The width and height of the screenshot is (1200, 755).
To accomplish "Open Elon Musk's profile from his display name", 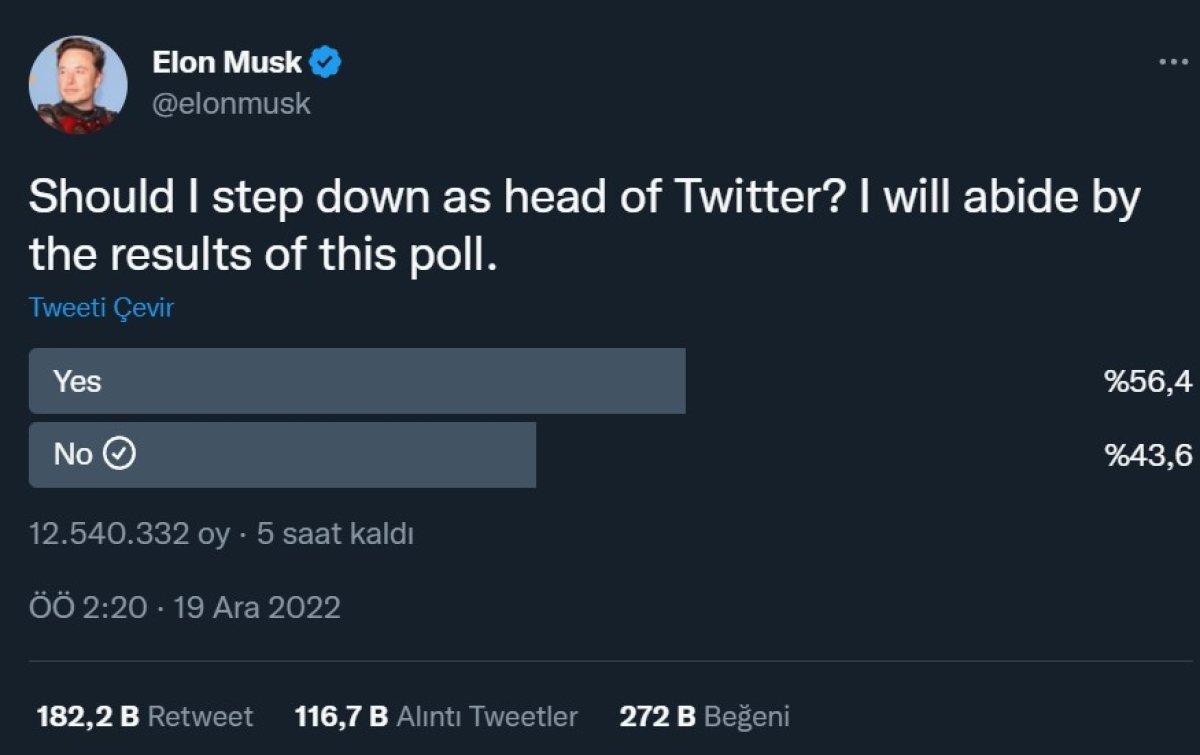I will click(229, 61).
